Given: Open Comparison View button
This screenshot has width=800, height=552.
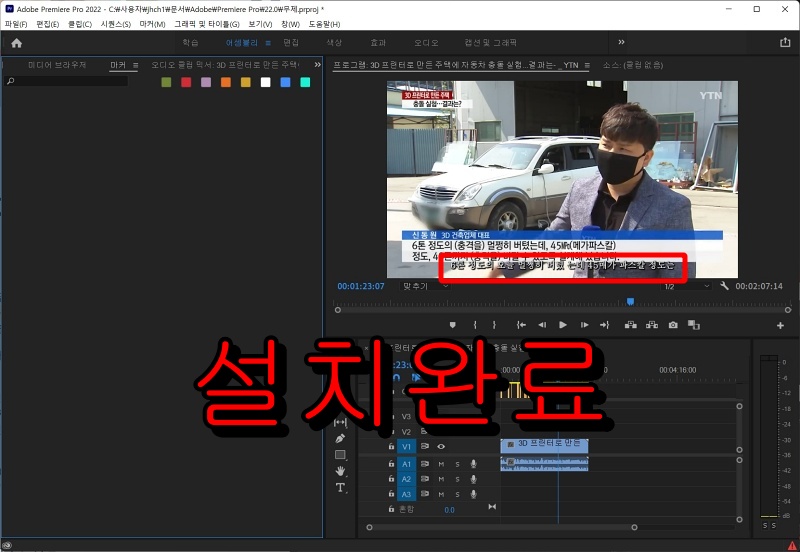Looking at the screenshot, I should coord(694,325).
